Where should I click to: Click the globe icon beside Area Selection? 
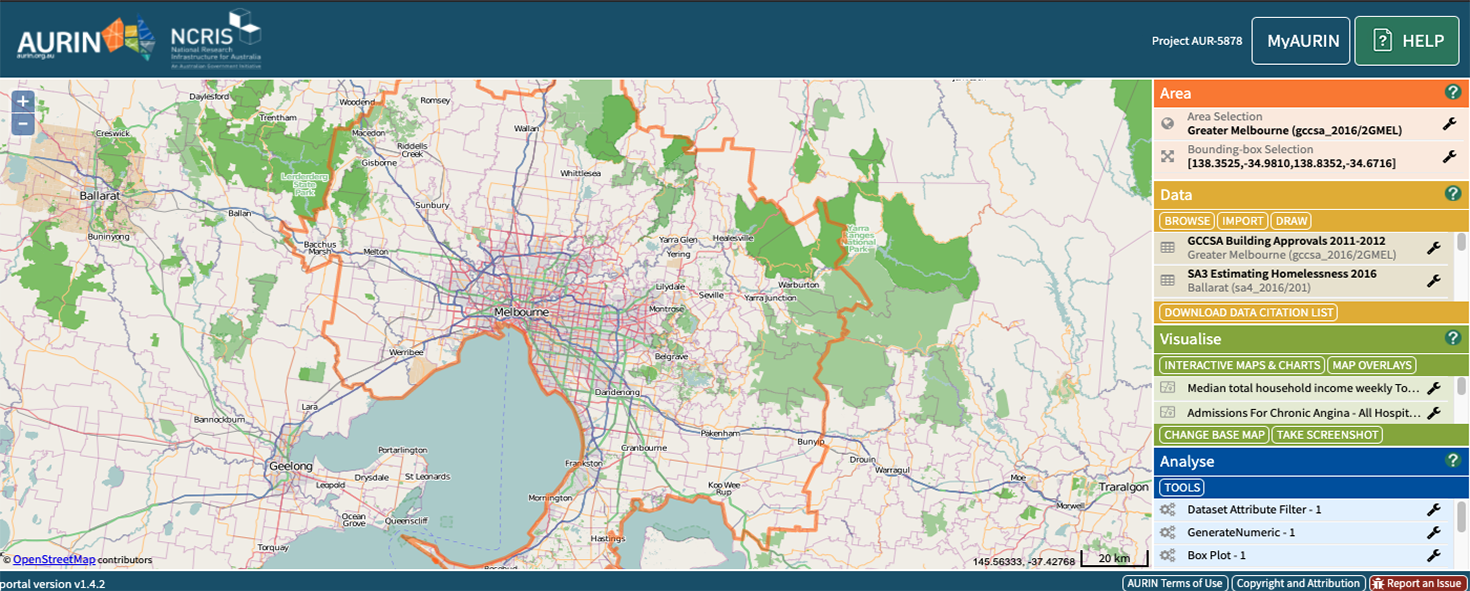pos(1167,124)
